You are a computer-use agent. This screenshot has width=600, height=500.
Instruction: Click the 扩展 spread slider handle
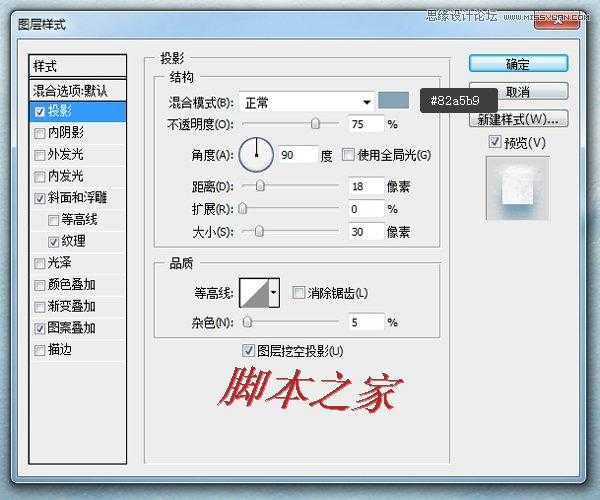pos(243,208)
